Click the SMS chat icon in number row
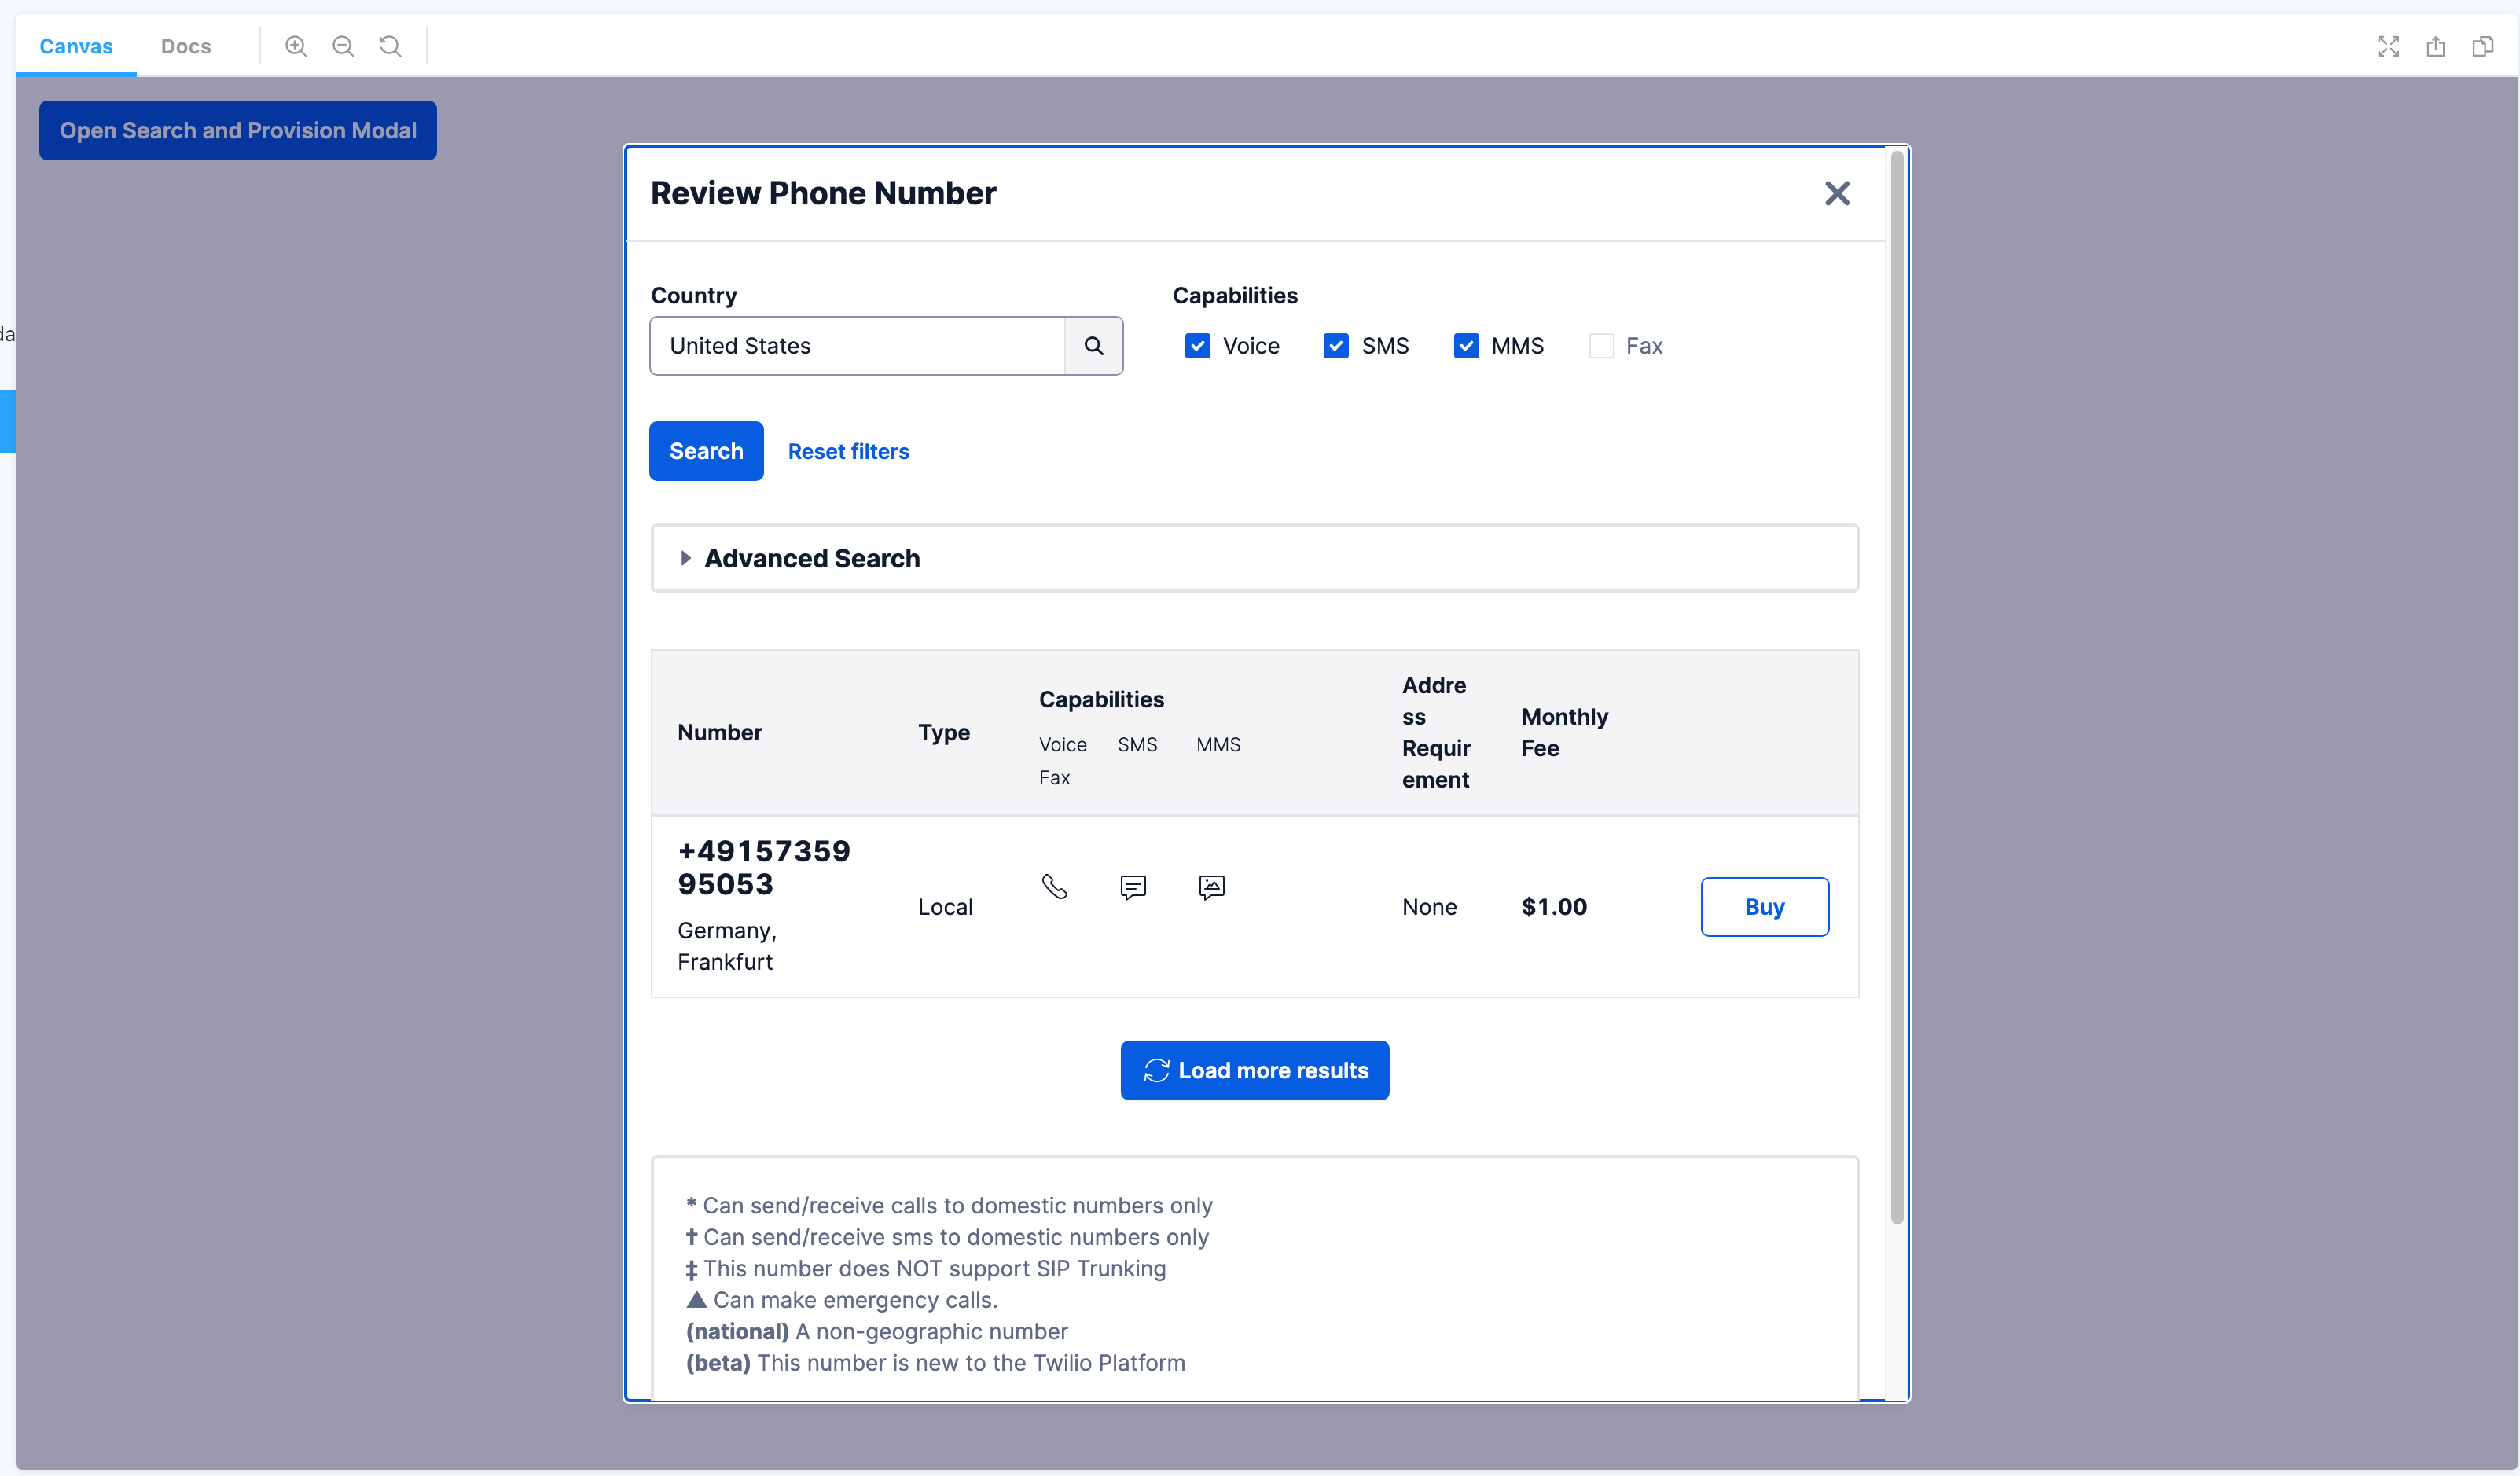The height and width of the screenshot is (1476, 2520). (1133, 887)
